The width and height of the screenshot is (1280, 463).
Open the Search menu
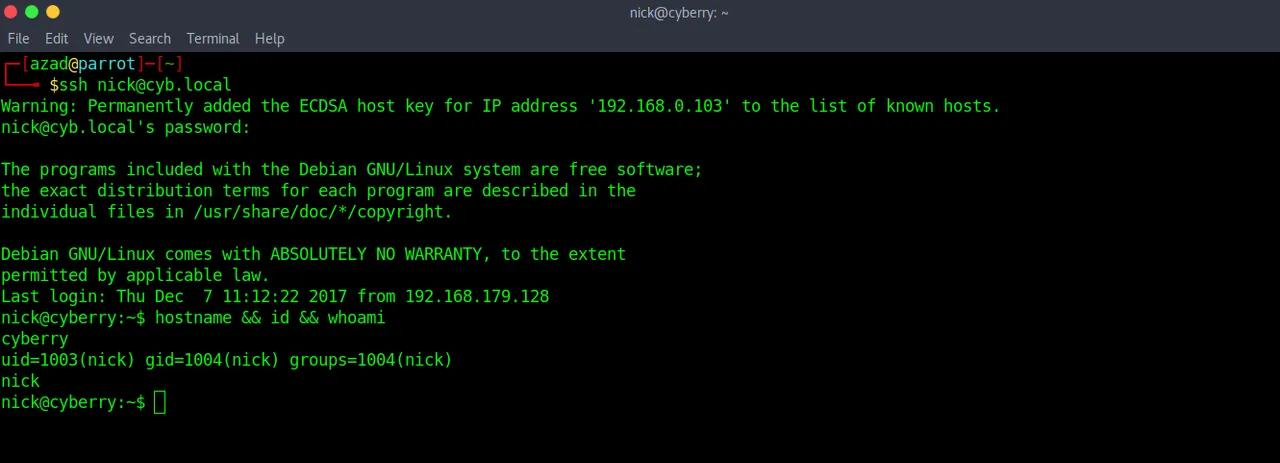click(x=150, y=38)
